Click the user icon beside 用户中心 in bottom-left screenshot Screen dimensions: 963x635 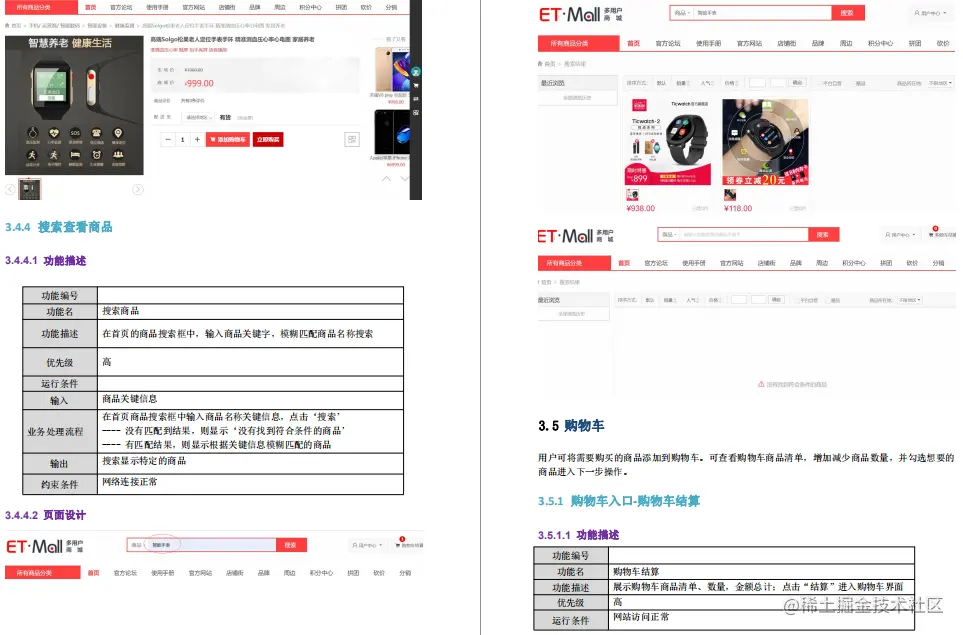click(354, 545)
